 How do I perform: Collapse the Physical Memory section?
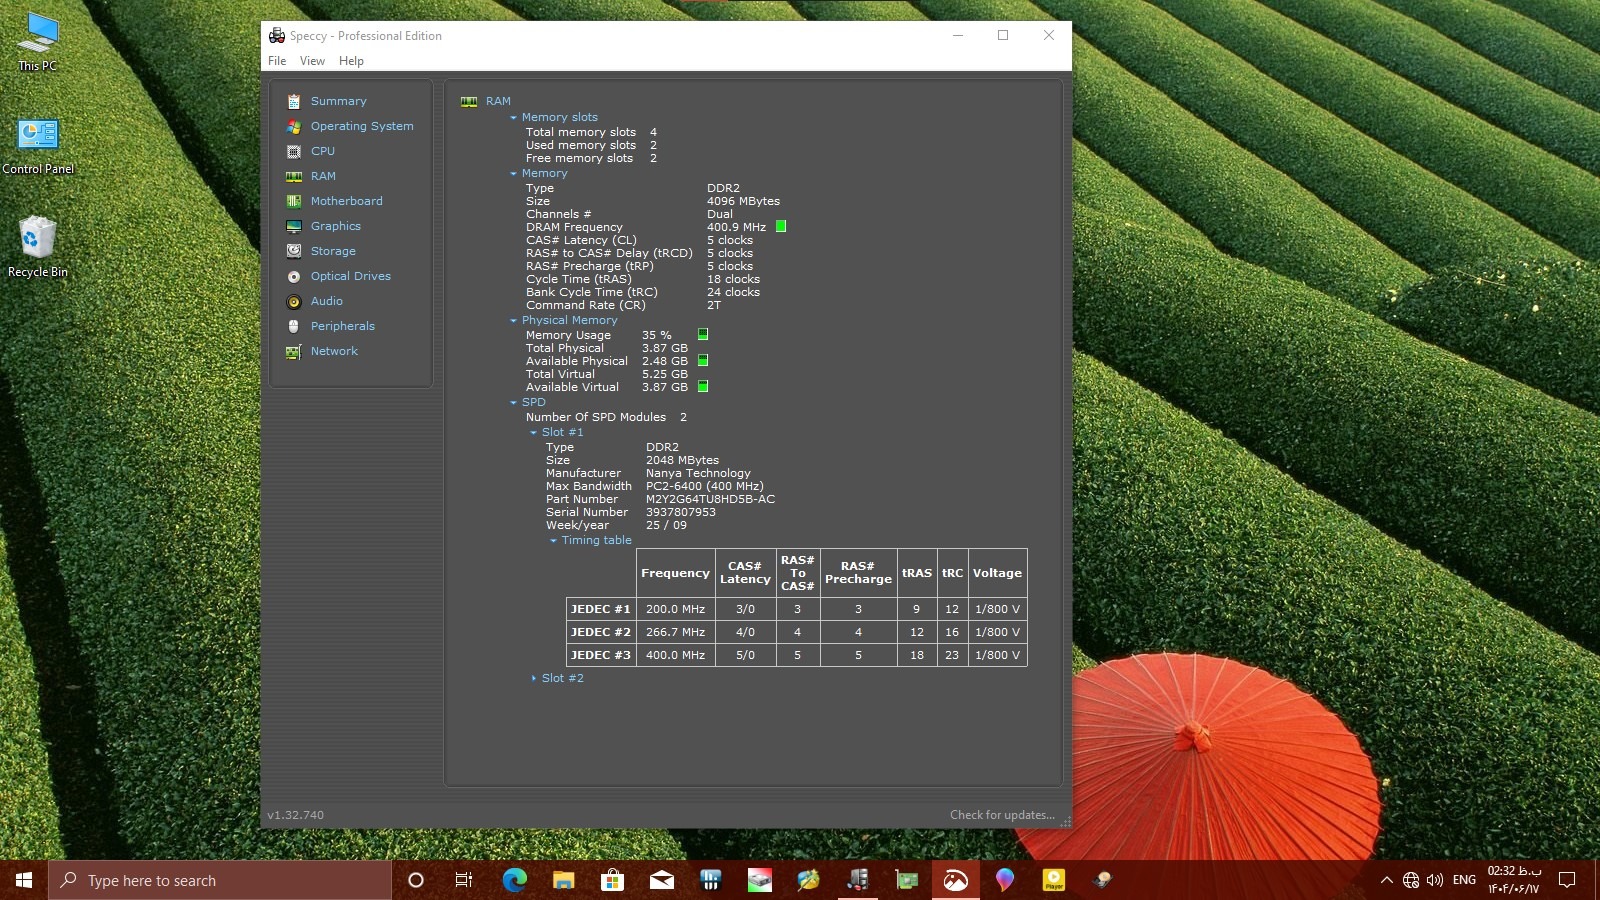point(513,321)
